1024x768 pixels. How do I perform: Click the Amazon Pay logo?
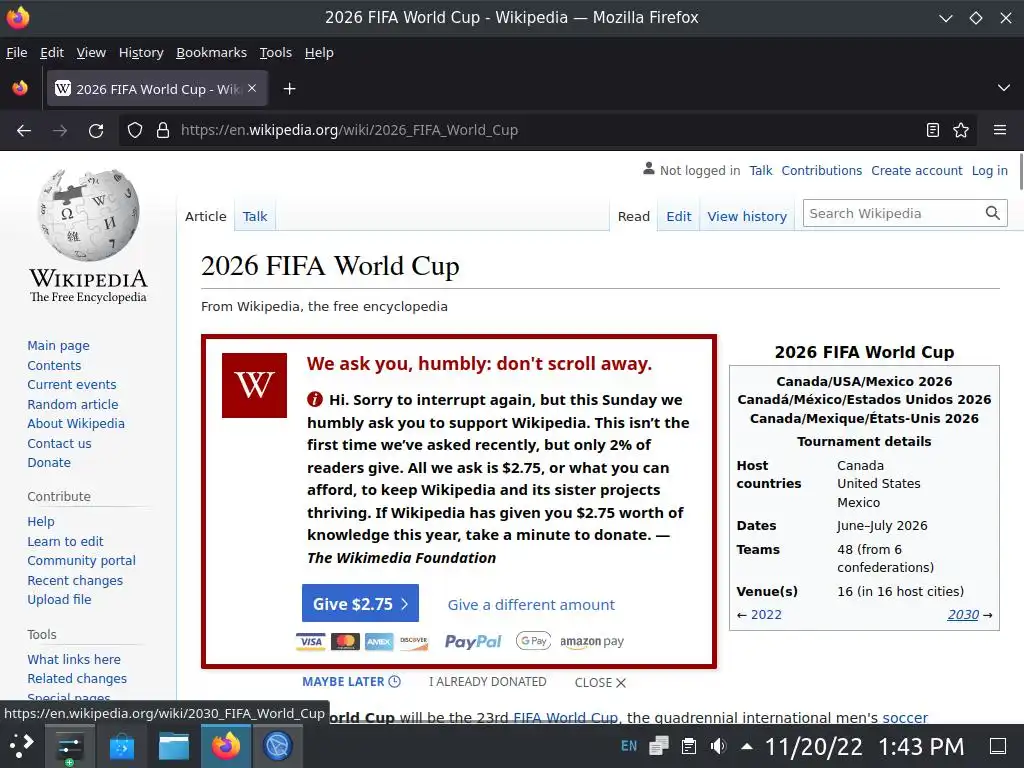coord(592,641)
